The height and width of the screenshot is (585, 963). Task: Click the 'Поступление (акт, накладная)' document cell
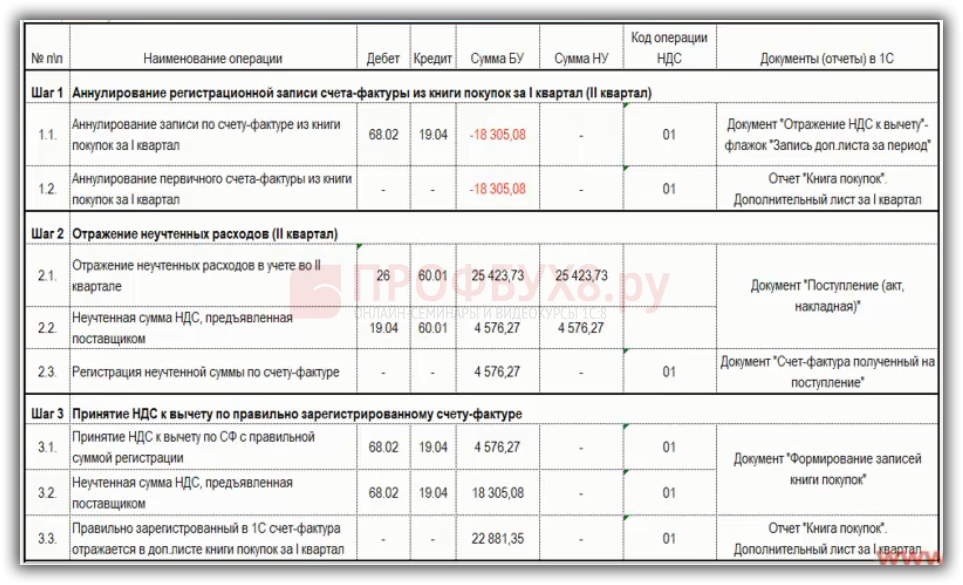[827, 296]
